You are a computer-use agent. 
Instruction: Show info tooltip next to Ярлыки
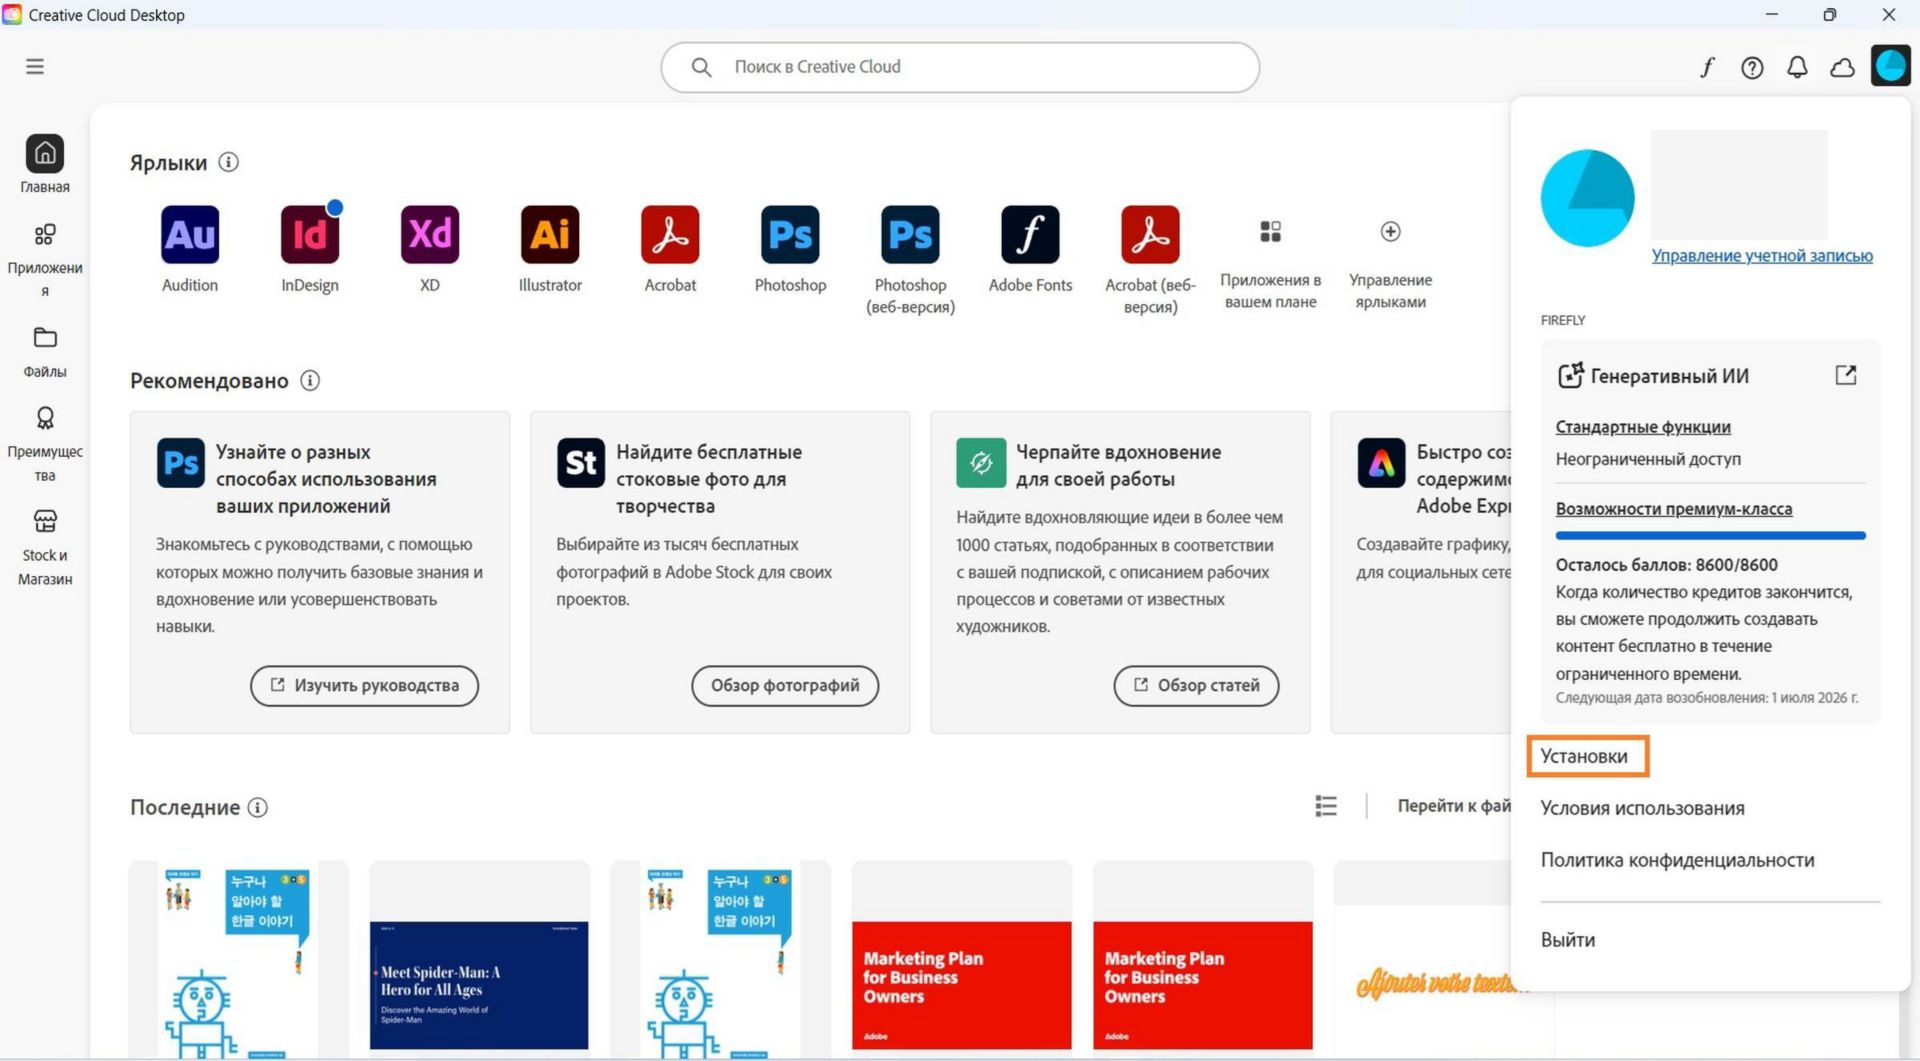coord(229,162)
